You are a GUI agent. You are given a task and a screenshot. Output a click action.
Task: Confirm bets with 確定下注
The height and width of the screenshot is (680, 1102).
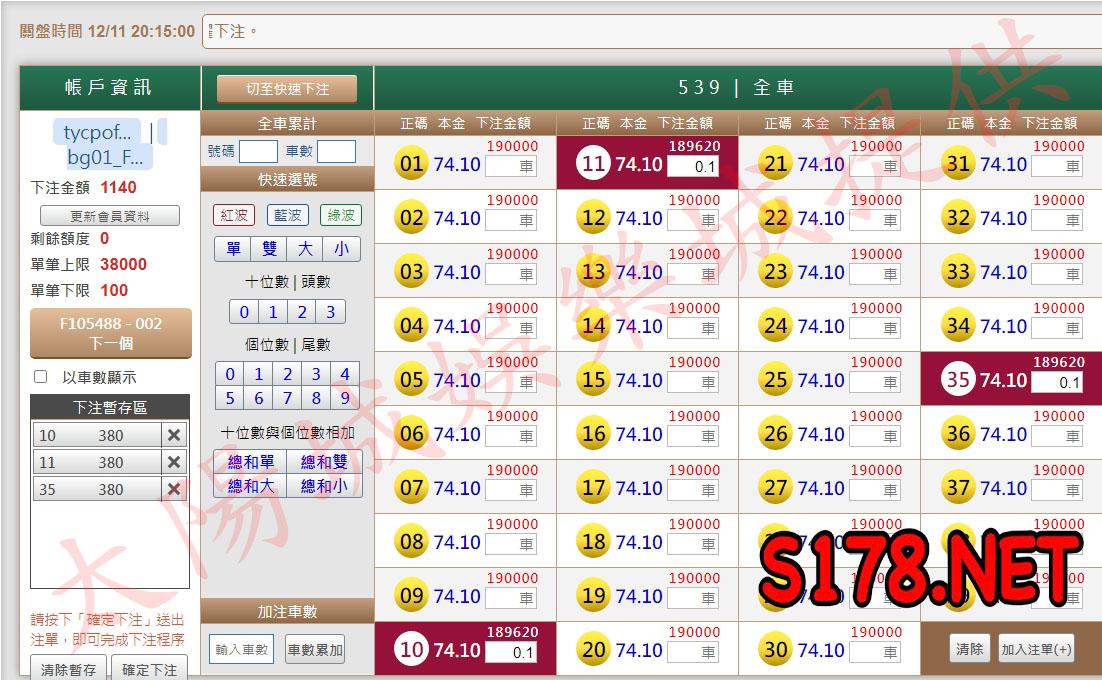pyautogui.click(x=149, y=668)
